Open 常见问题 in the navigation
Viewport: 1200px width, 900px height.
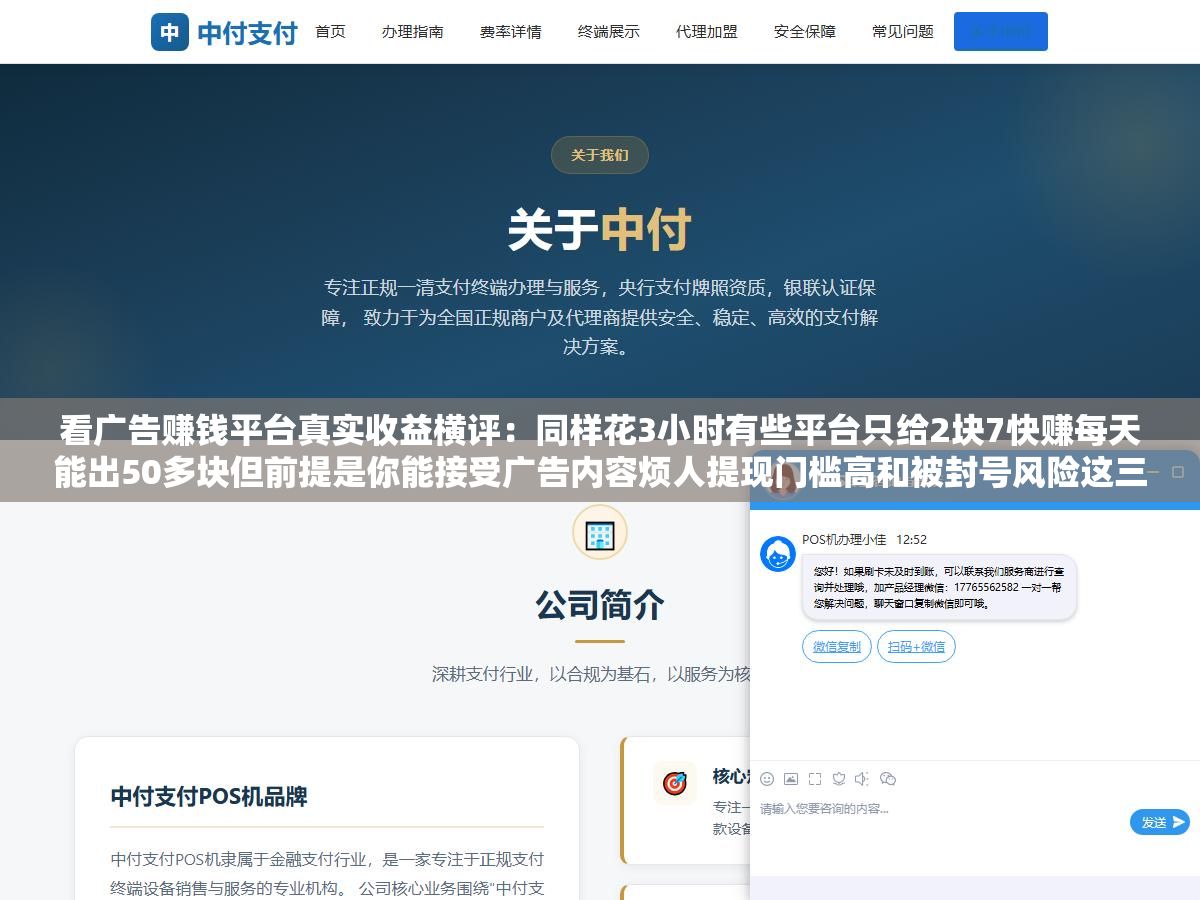tap(902, 32)
